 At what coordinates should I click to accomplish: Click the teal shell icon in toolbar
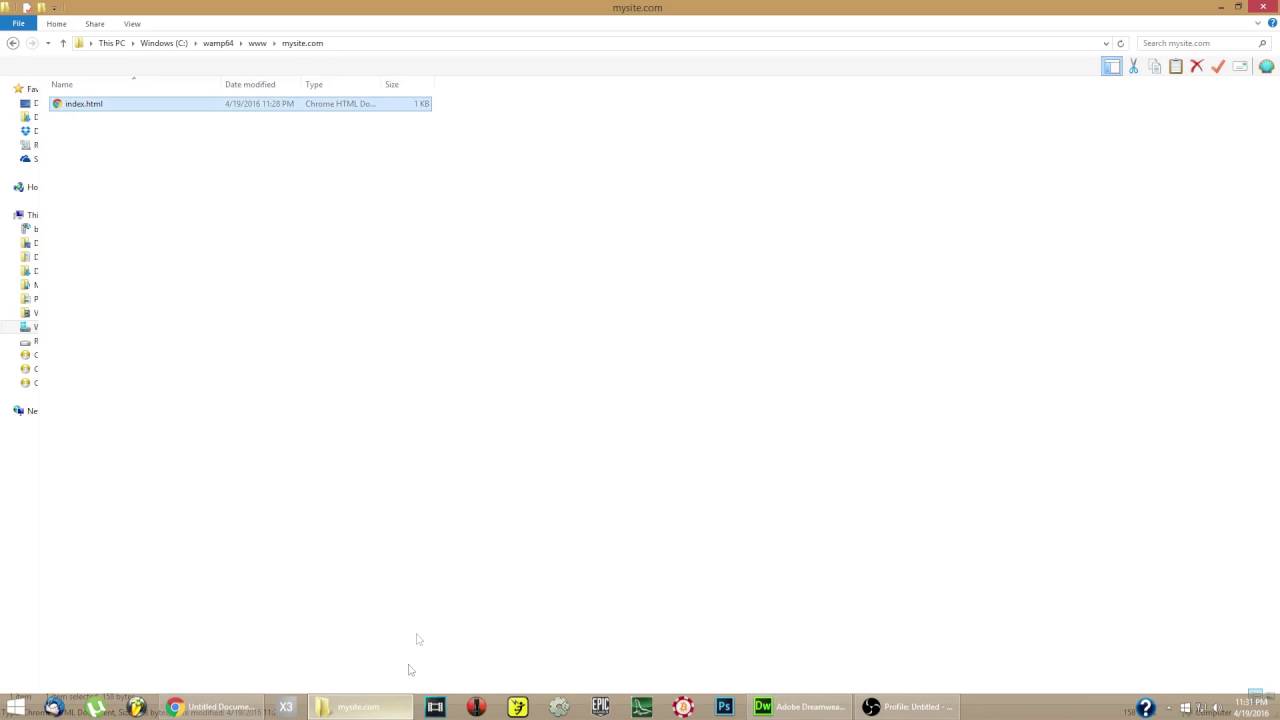pyautogui.click(x=1266, y=66)
